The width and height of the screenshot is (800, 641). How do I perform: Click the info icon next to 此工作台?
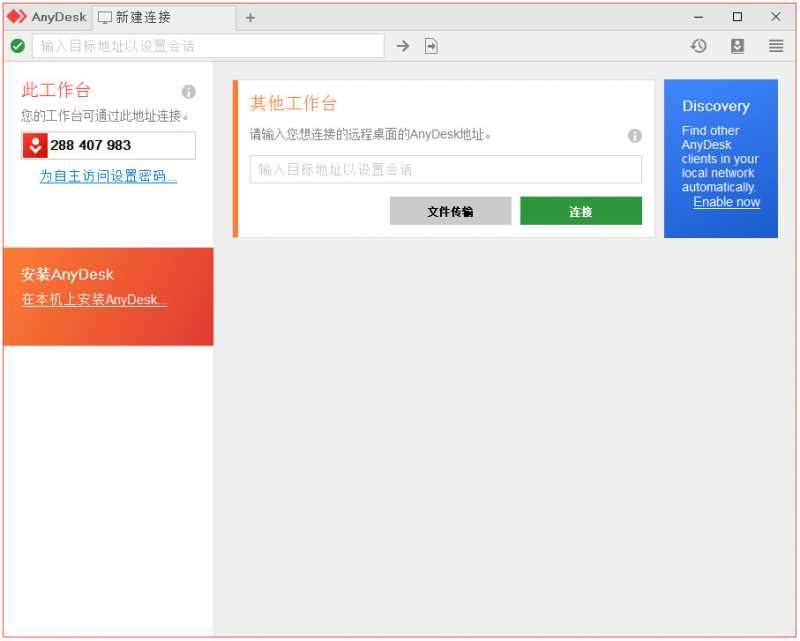pos(189,90)
